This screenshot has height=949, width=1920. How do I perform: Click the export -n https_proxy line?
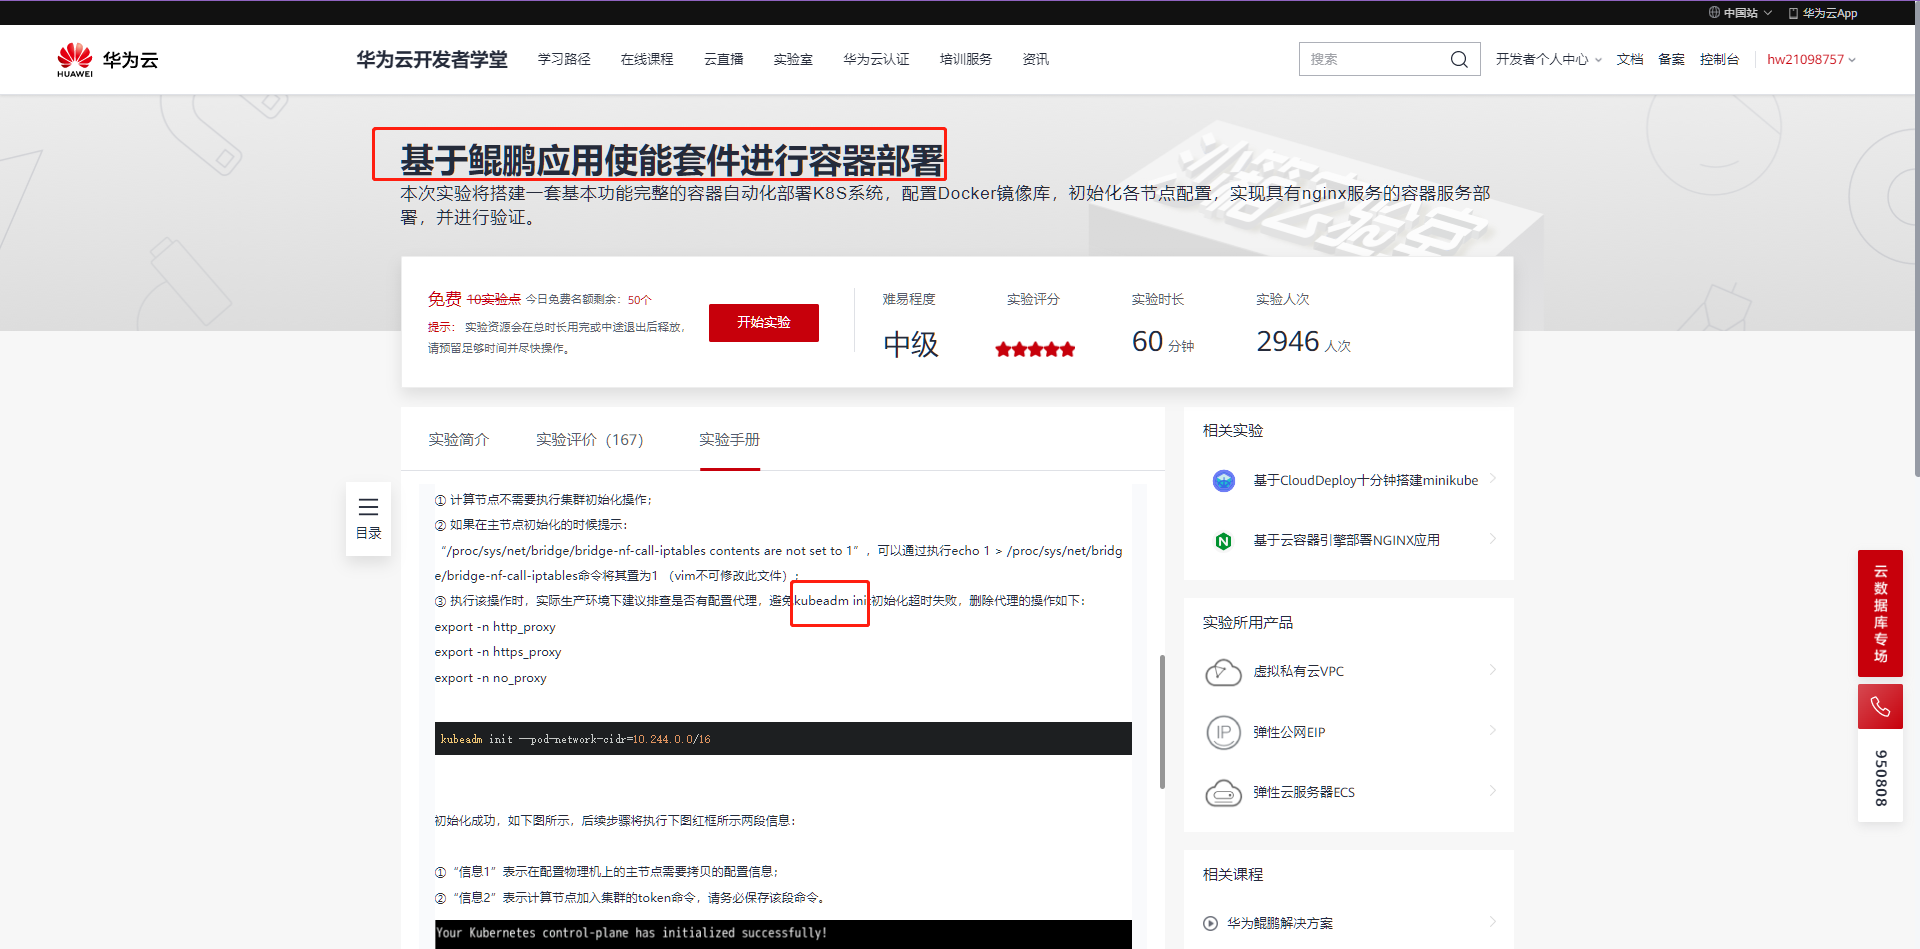click(498, 652)
